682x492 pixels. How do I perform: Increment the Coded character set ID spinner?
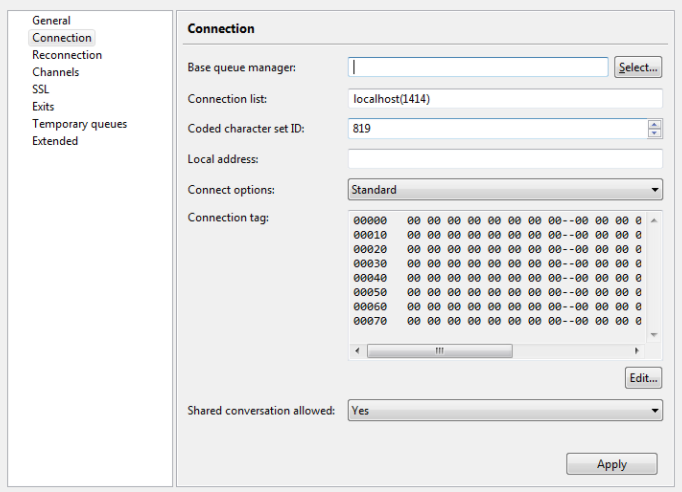click(654, 124)
